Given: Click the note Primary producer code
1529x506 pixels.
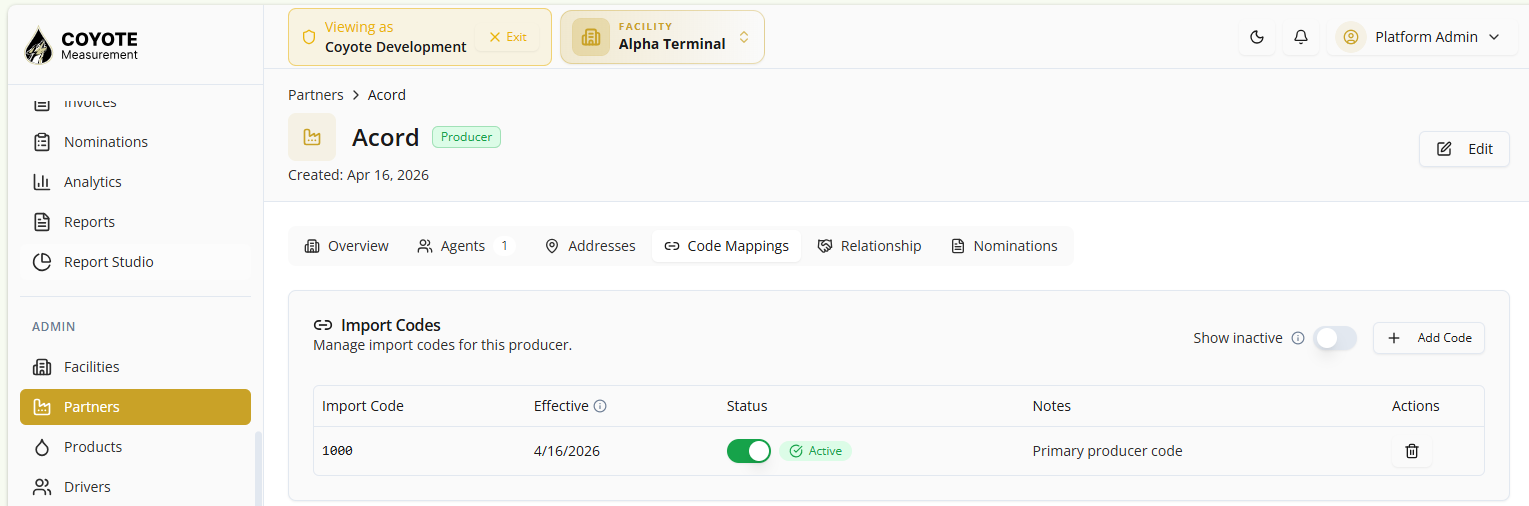Looking at the screenshot, I should [1107, 451].
